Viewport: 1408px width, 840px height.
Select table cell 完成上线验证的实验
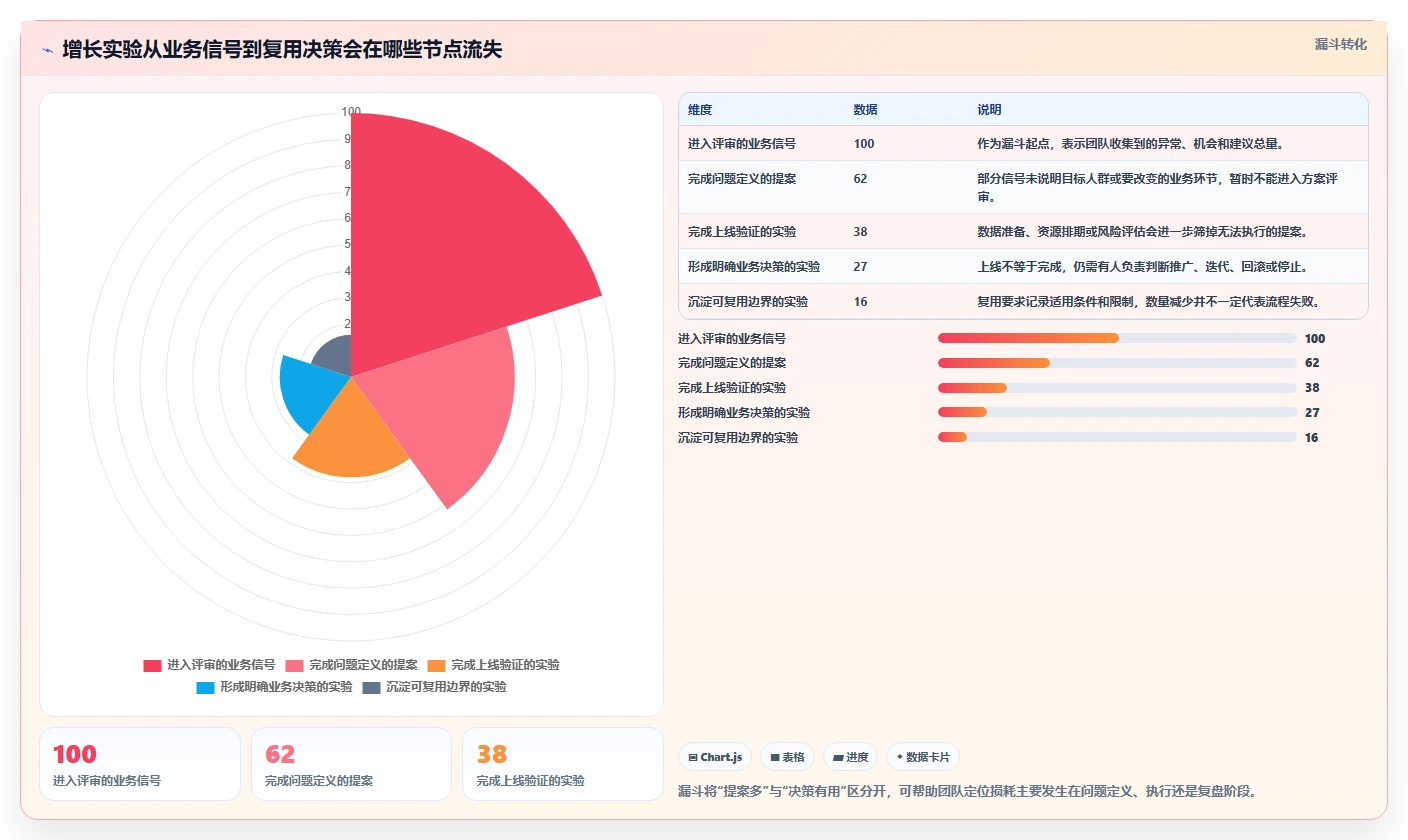coord(742,232)
